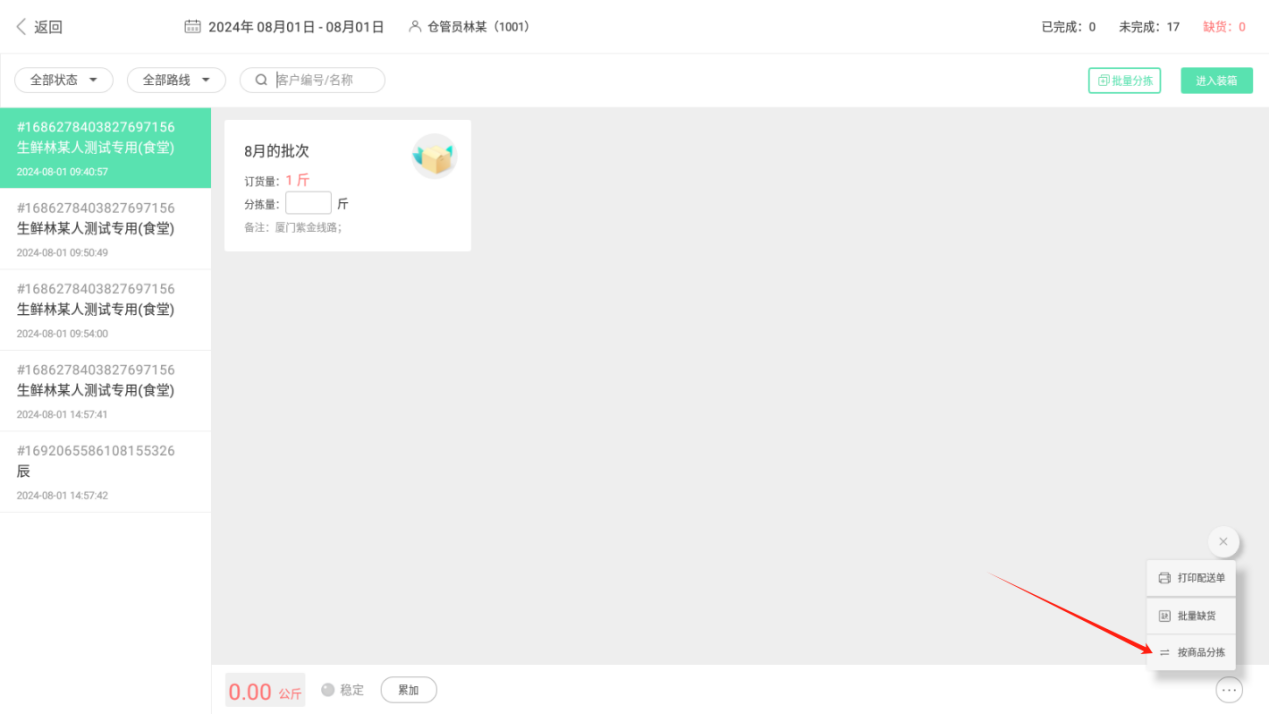This screenshot has width=1269, height=714.
Task: Select the order named 辰
Action: coord(105,472)
